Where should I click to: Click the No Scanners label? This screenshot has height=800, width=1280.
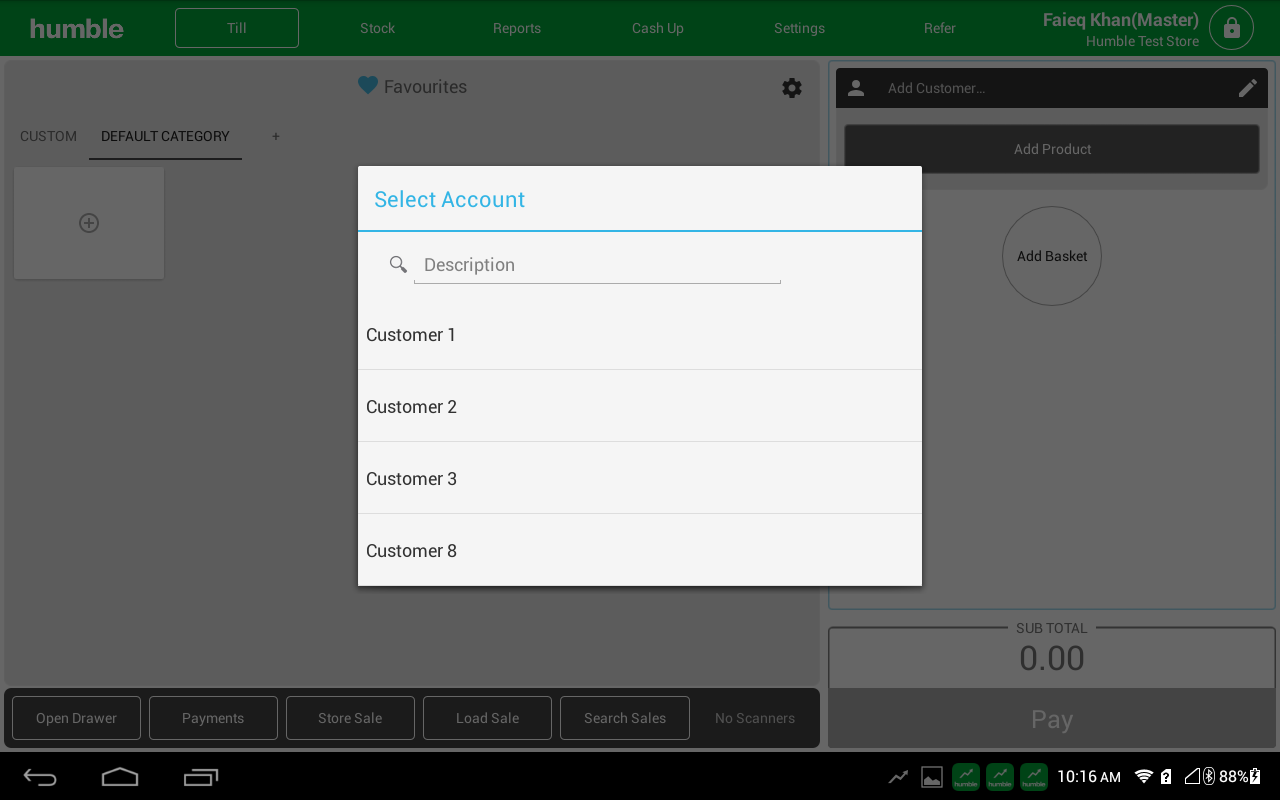[x=755, y=718]
